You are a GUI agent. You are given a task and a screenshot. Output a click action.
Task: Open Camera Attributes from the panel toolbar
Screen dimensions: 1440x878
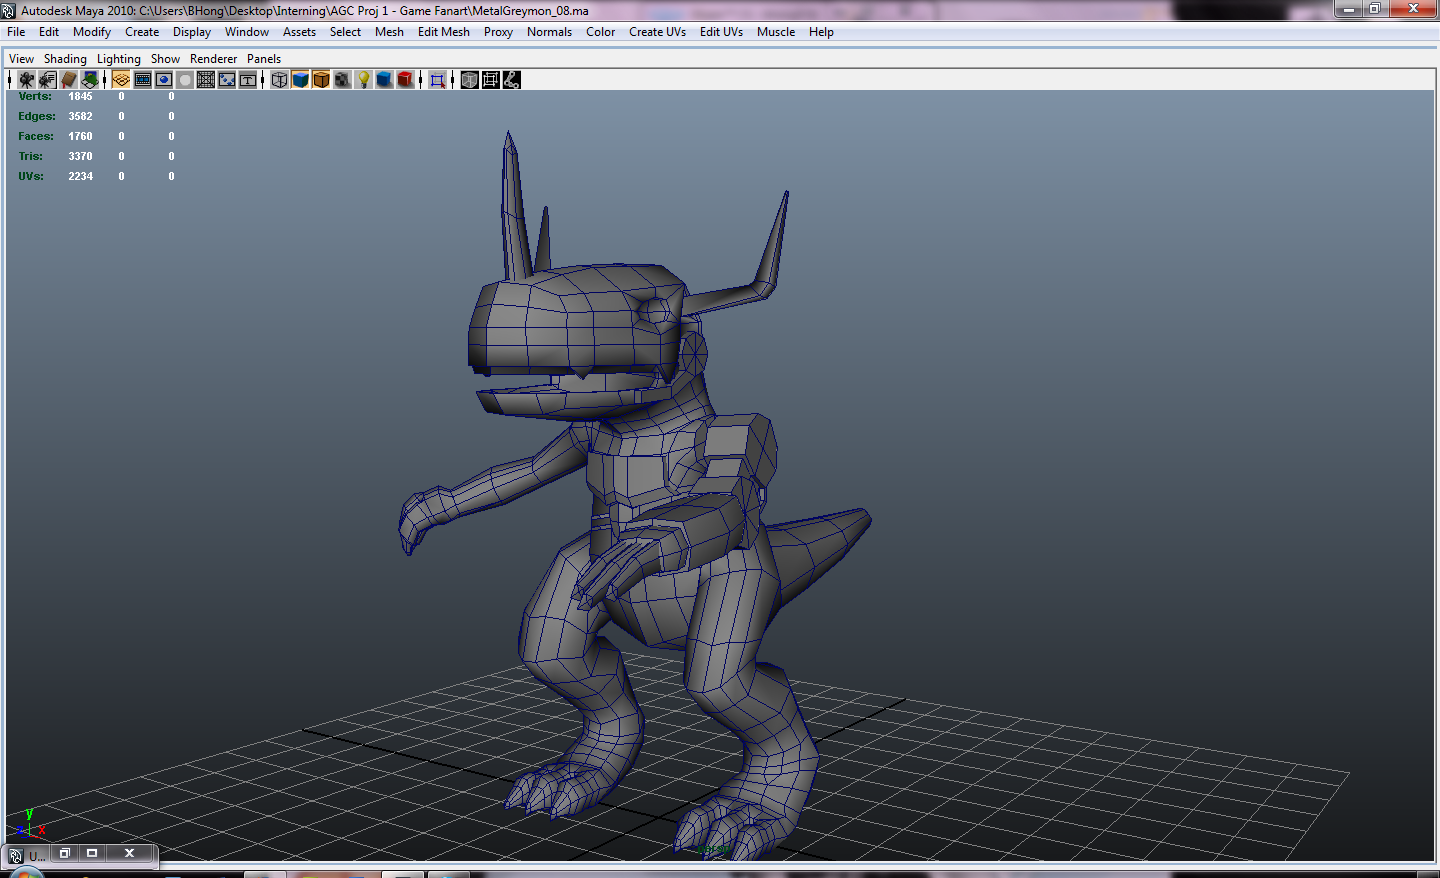(x=47, y=80)
